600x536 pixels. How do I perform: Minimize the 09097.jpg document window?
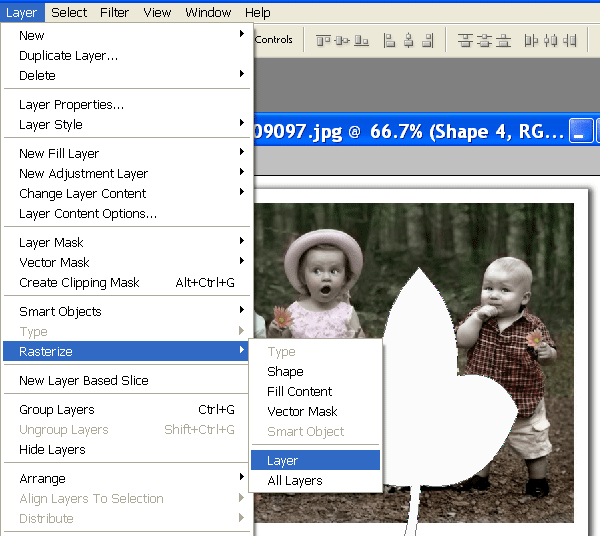581,131
